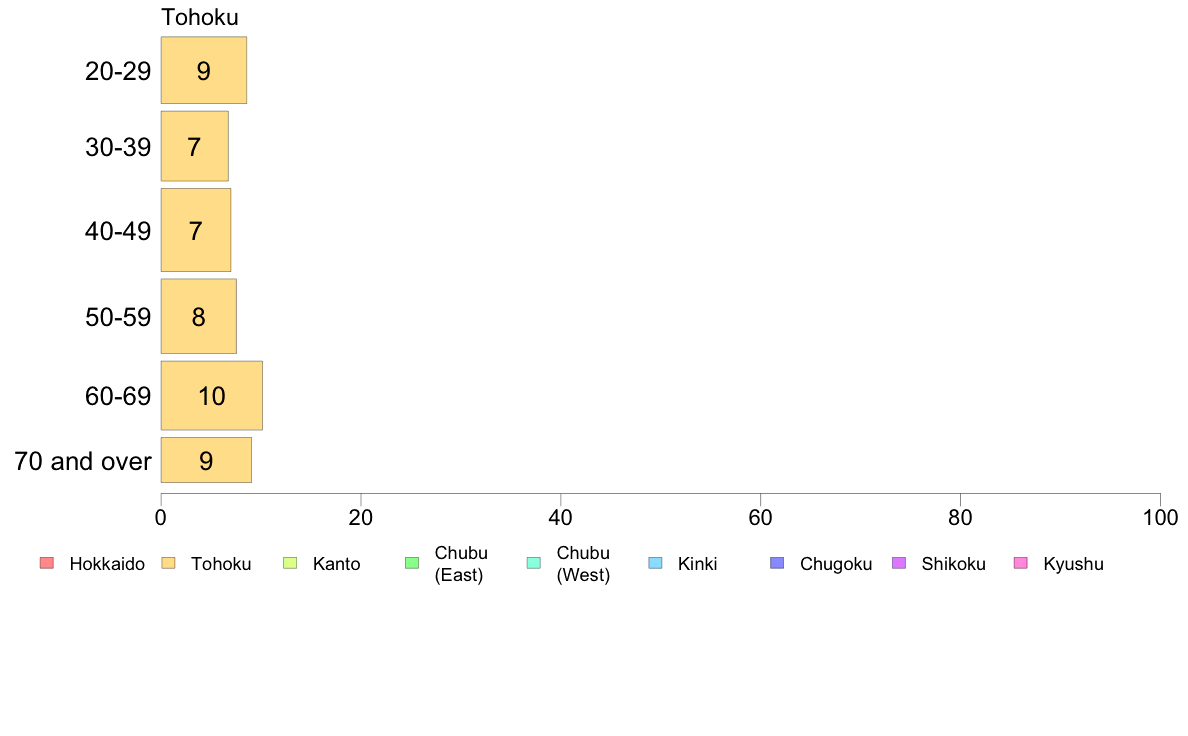1188x736 pixels.
Task: Click the Kanto yellow-green legend swatch
Action: click(290, 563)
